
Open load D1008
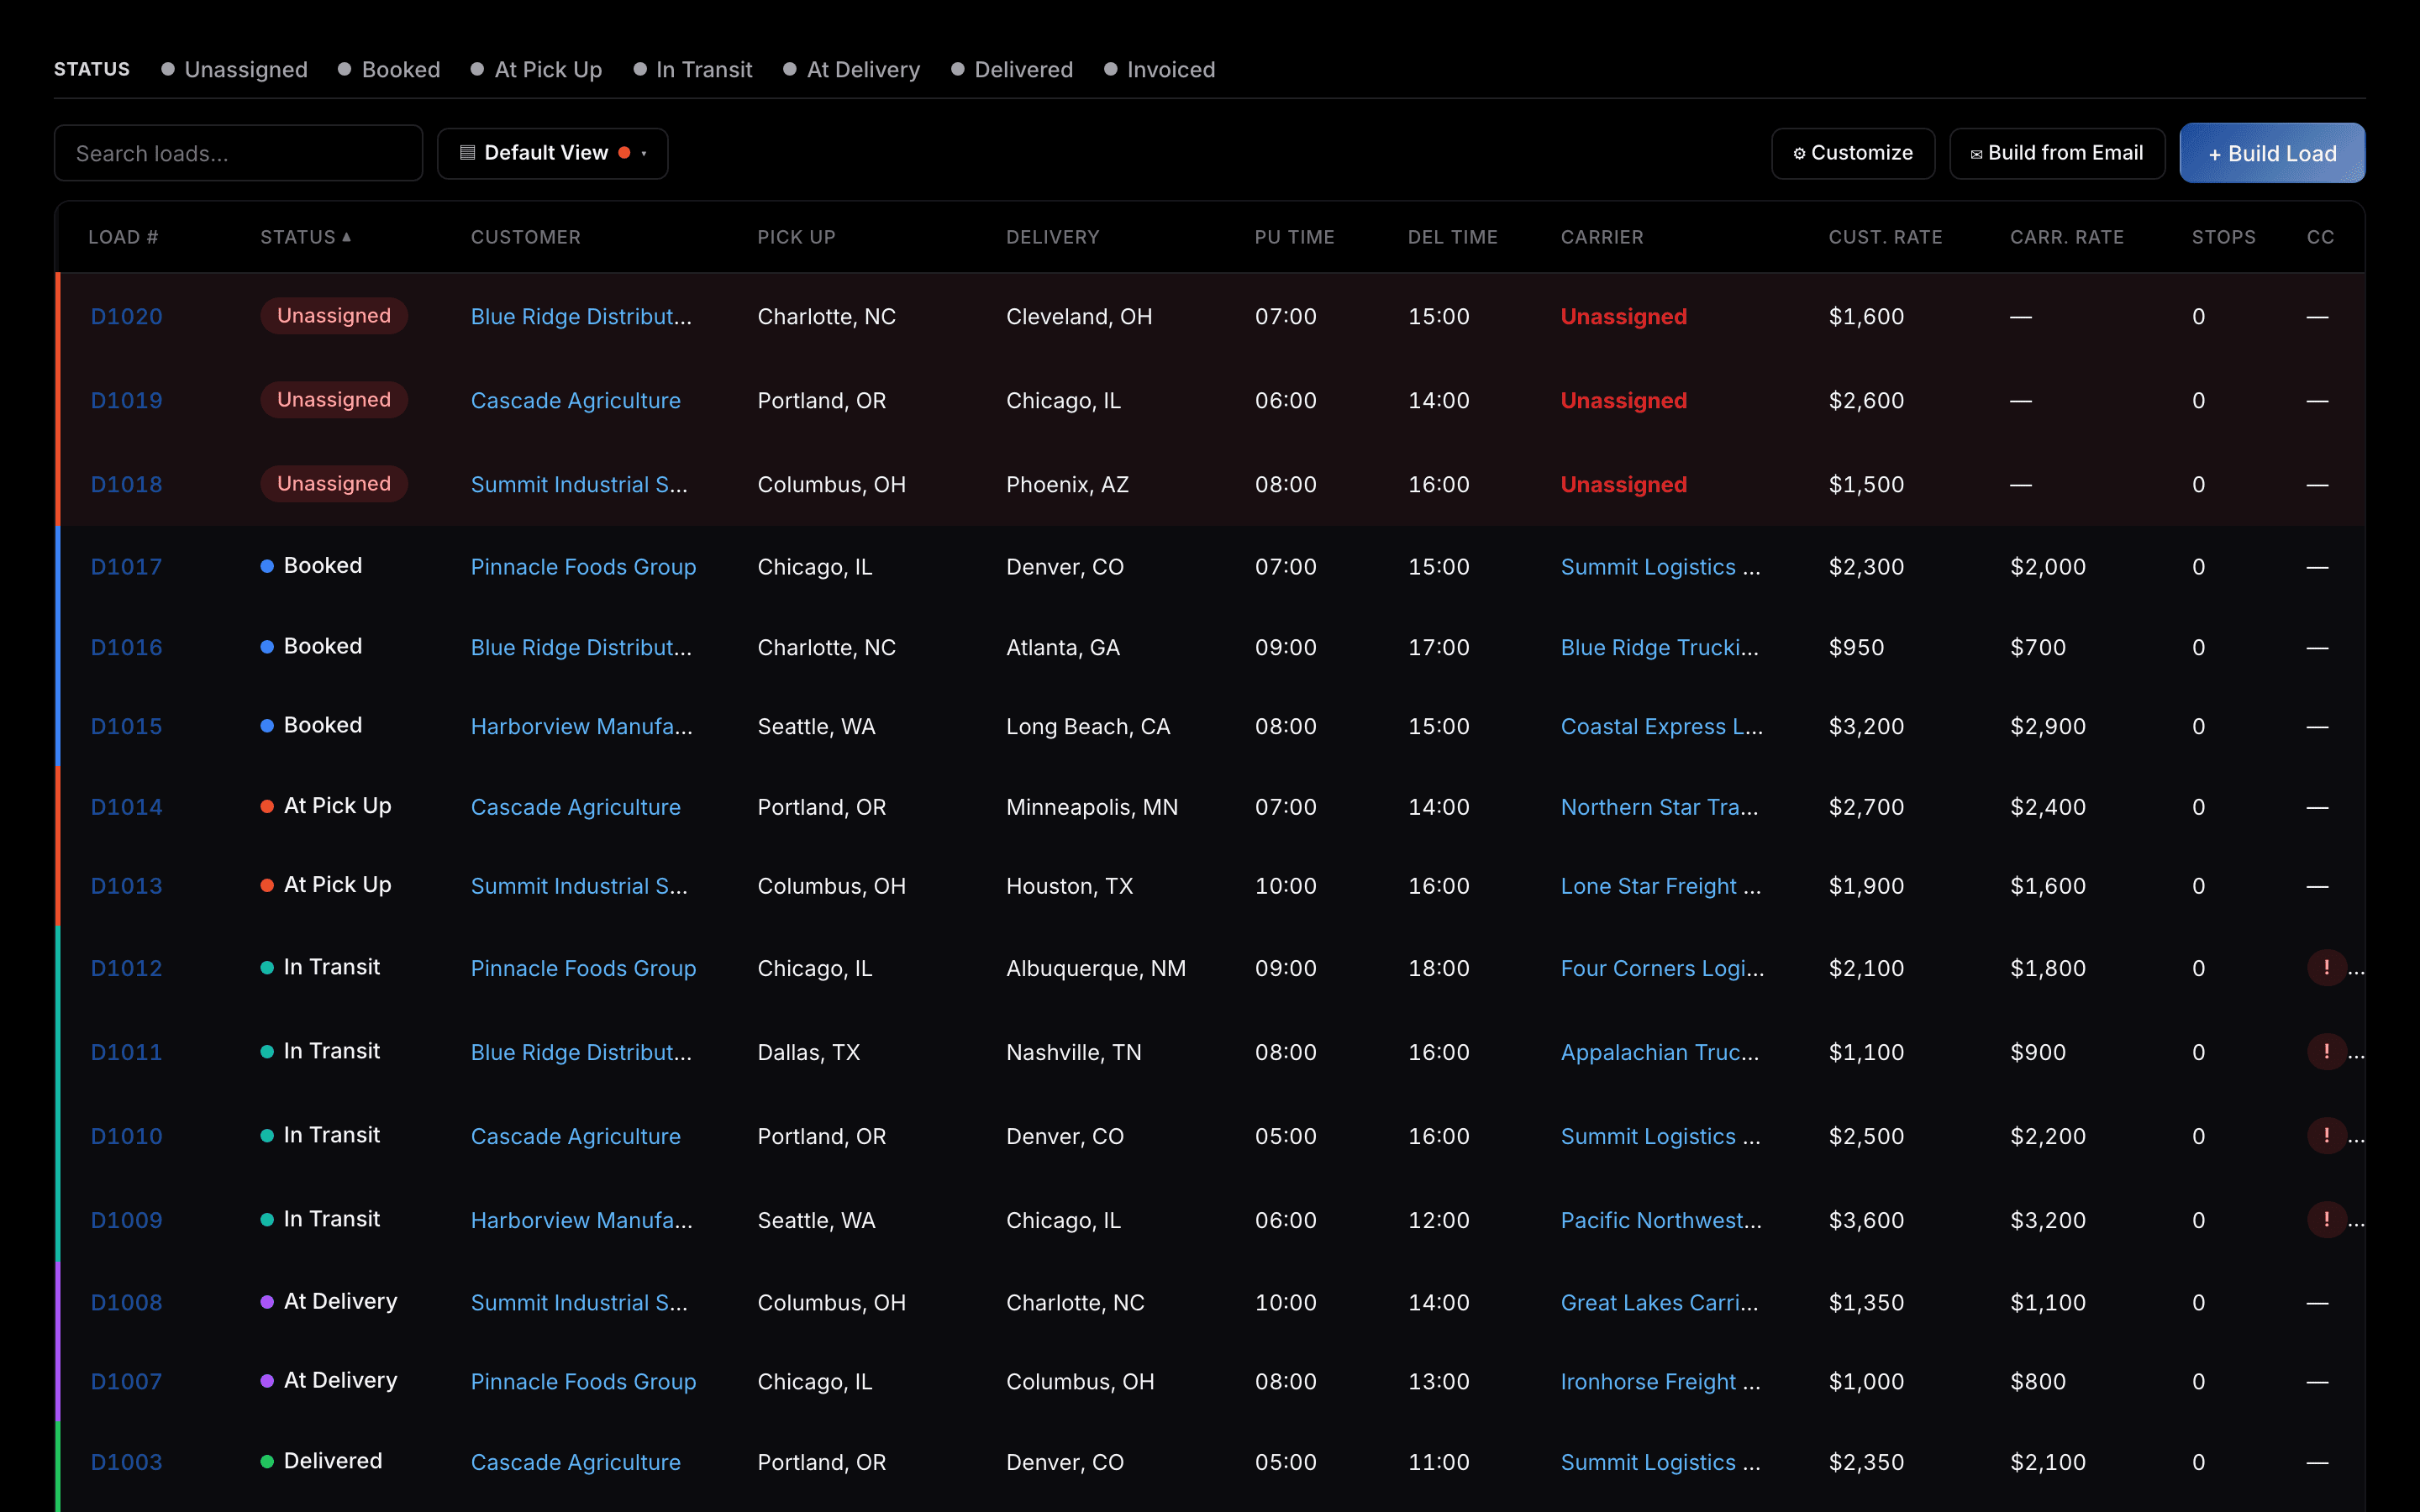pyautogui.click(x=126, y=1302)
